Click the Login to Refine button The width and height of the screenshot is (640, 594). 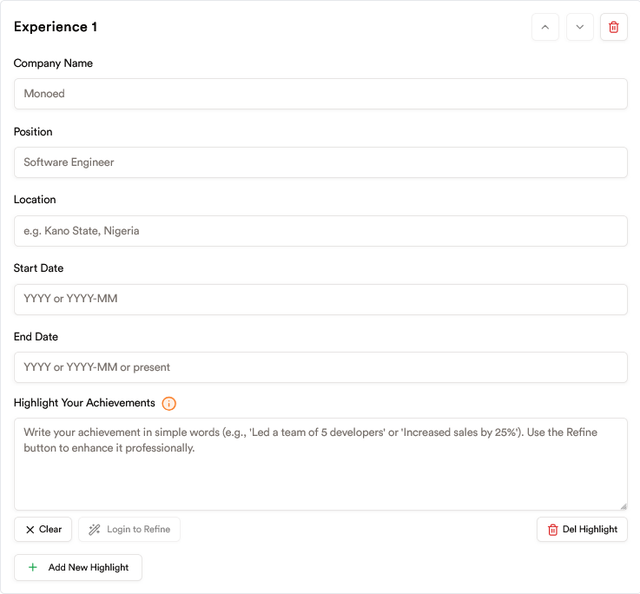point(129,529)
